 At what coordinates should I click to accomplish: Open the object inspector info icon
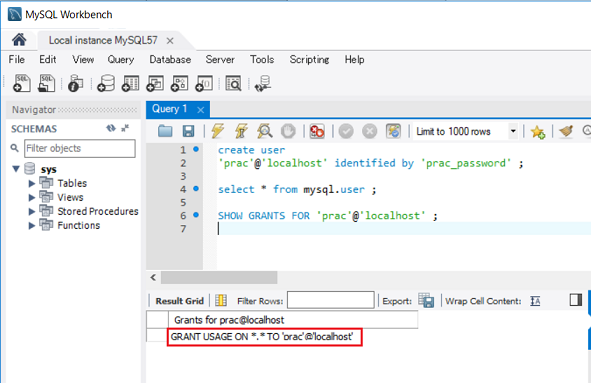point(75,83)
